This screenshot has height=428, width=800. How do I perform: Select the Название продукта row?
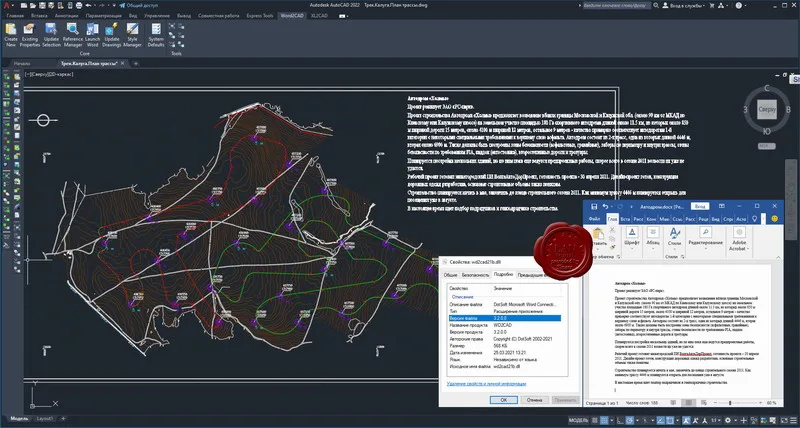pos(505,324)
